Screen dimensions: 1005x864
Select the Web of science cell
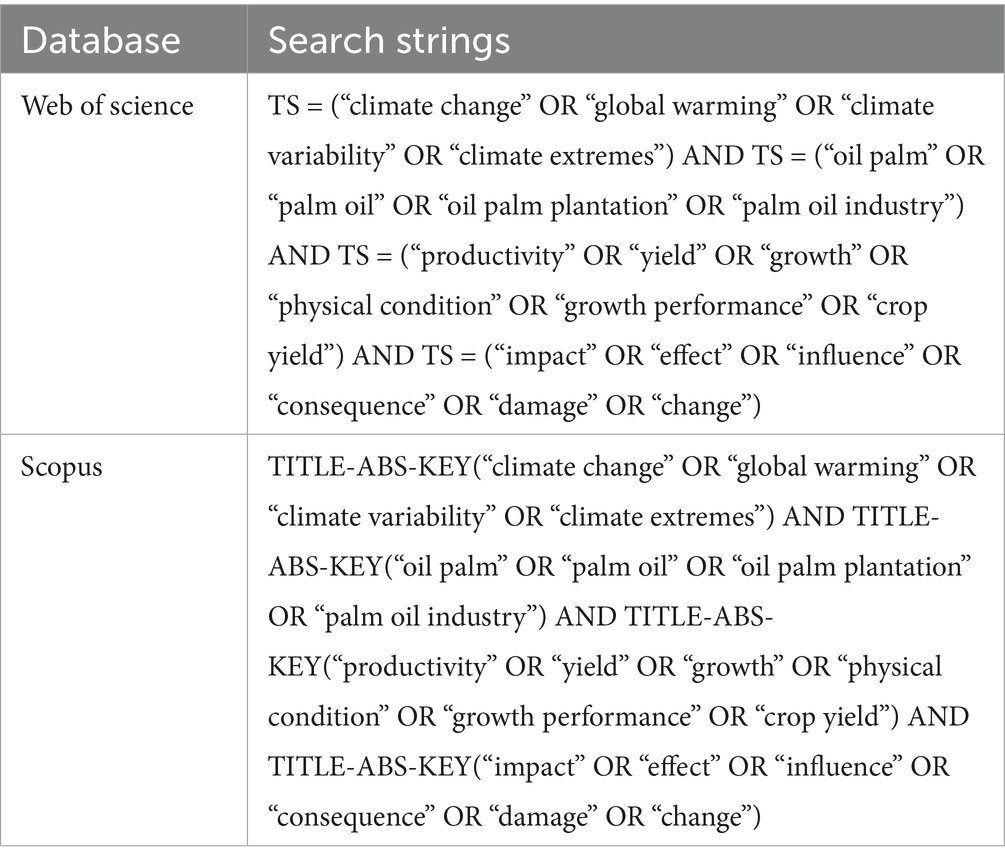(x=107, y=106)
